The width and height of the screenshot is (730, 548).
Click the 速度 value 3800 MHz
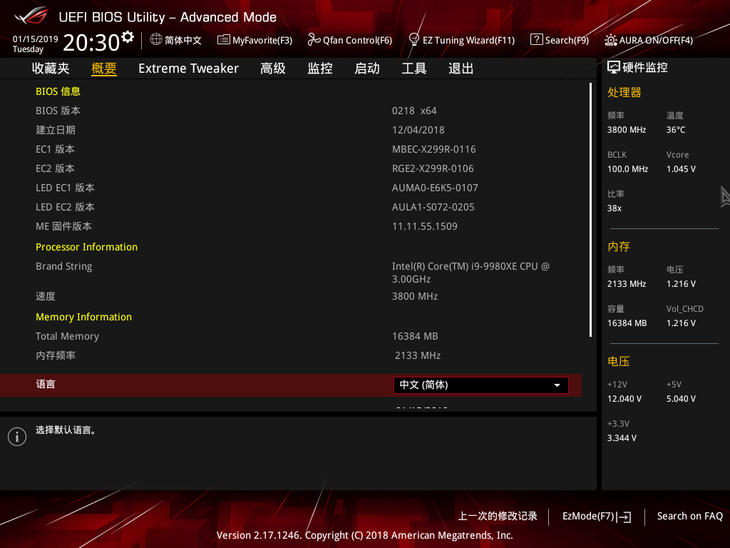(x=415, y=296)
